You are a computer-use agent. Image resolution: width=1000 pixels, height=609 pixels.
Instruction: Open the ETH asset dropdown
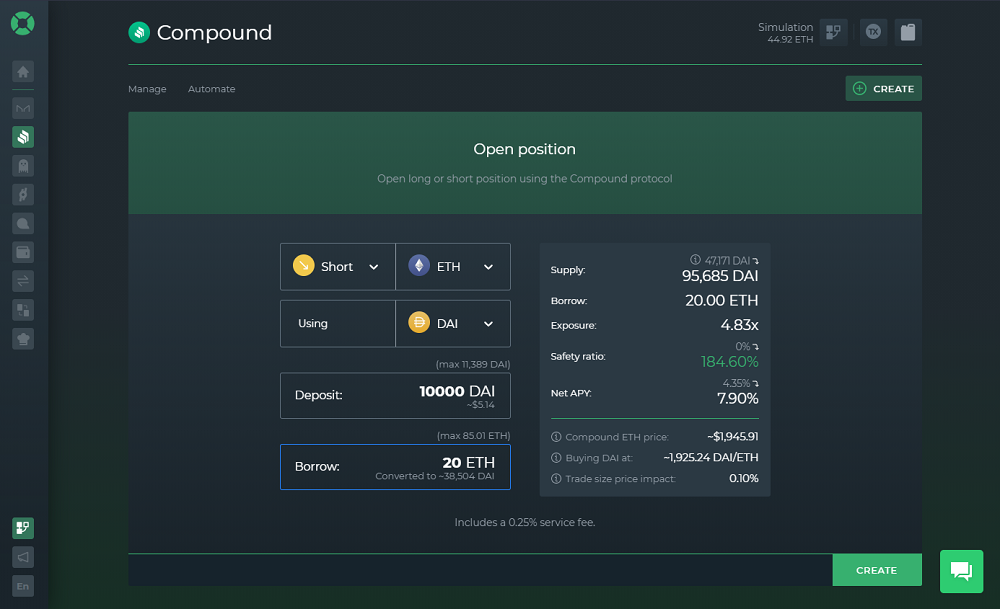[453, 267]
